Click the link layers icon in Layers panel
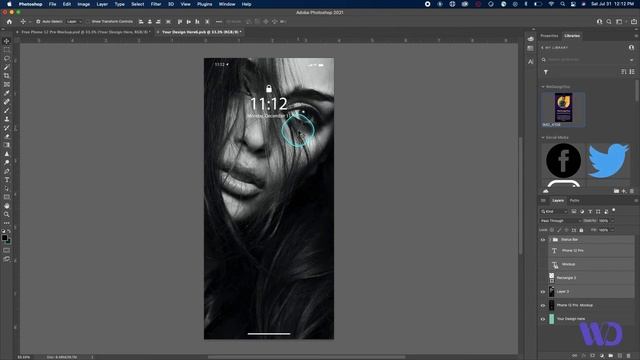 (x=575, y=356)
